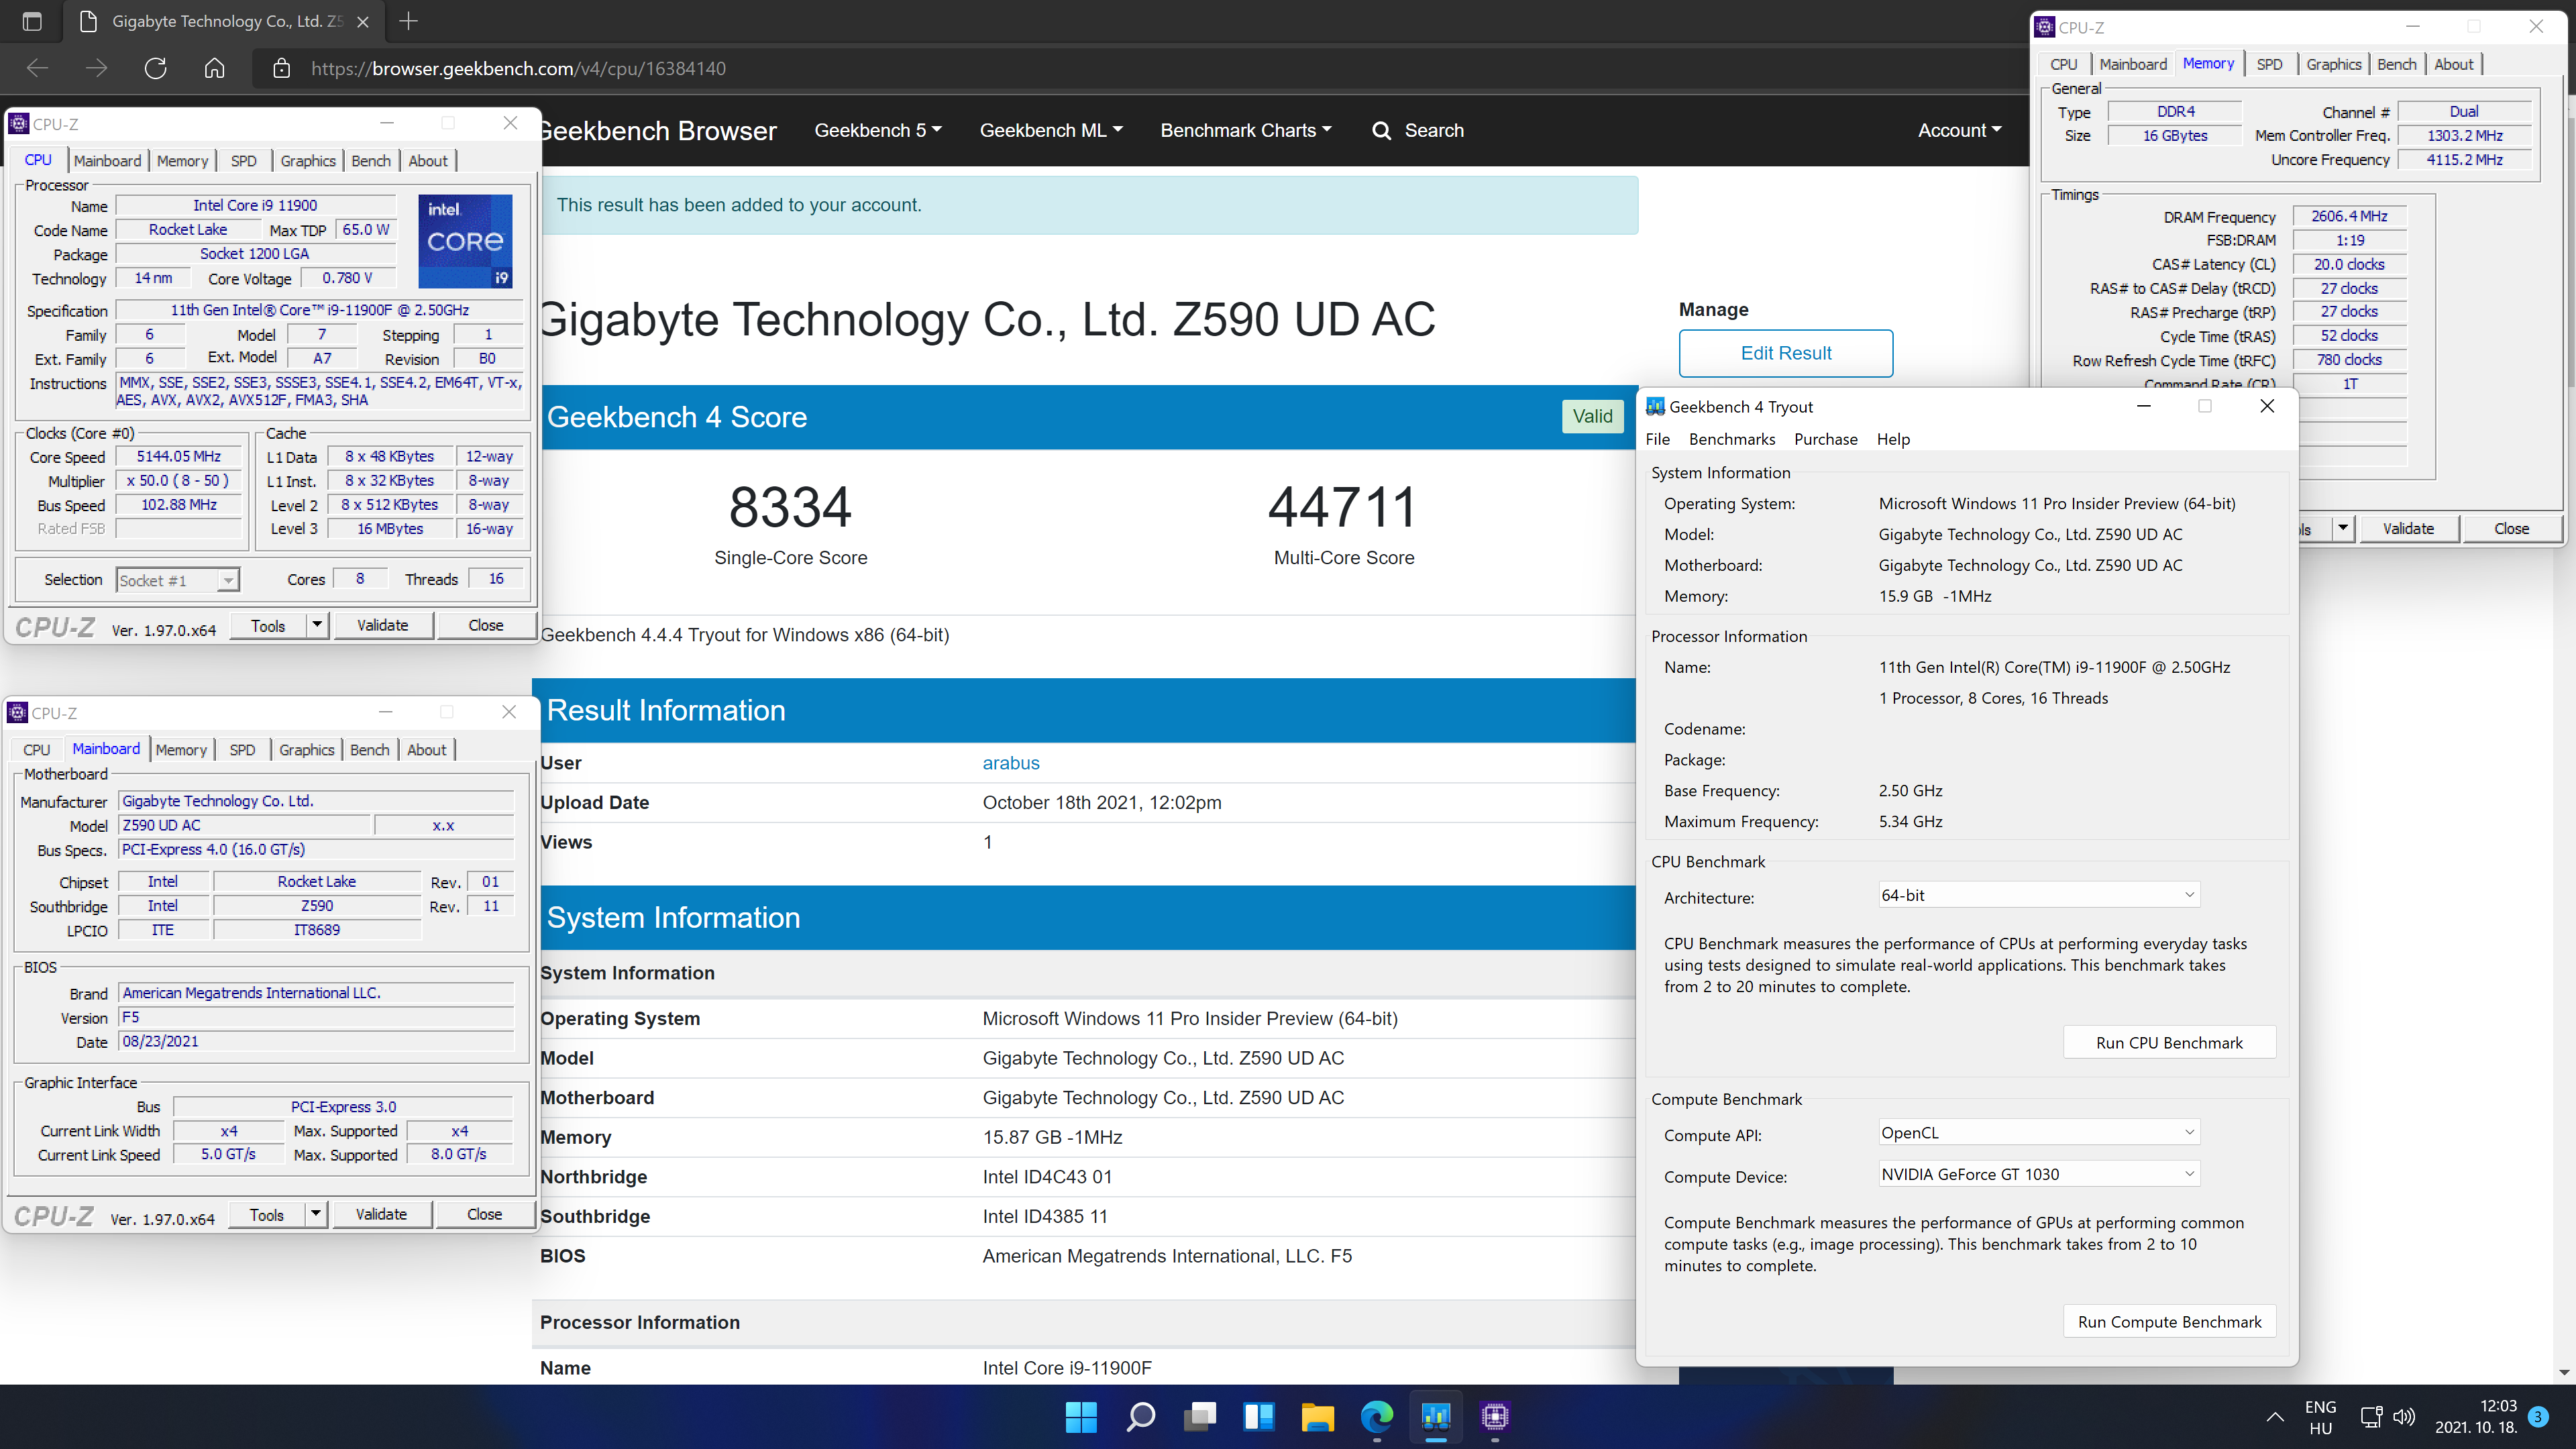
Task: Open the notification count badge
Action: pyautogui.click(x=2537, y=1416)
